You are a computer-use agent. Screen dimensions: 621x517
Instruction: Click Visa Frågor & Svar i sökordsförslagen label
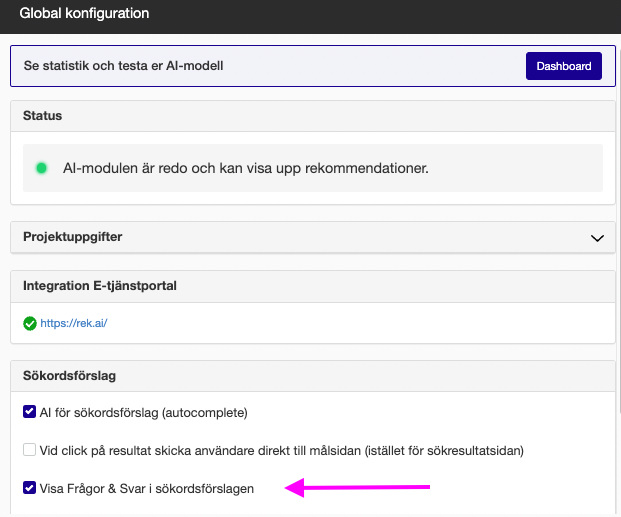tap(147, 488)
